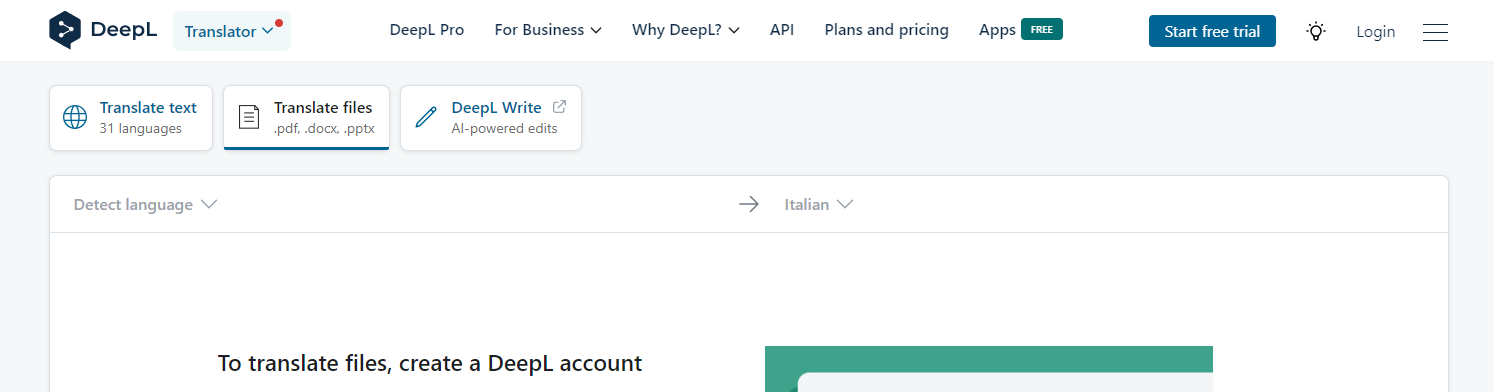Expand the Why DeepL? menu
The image size is (1494, 392).
(686, 30)
